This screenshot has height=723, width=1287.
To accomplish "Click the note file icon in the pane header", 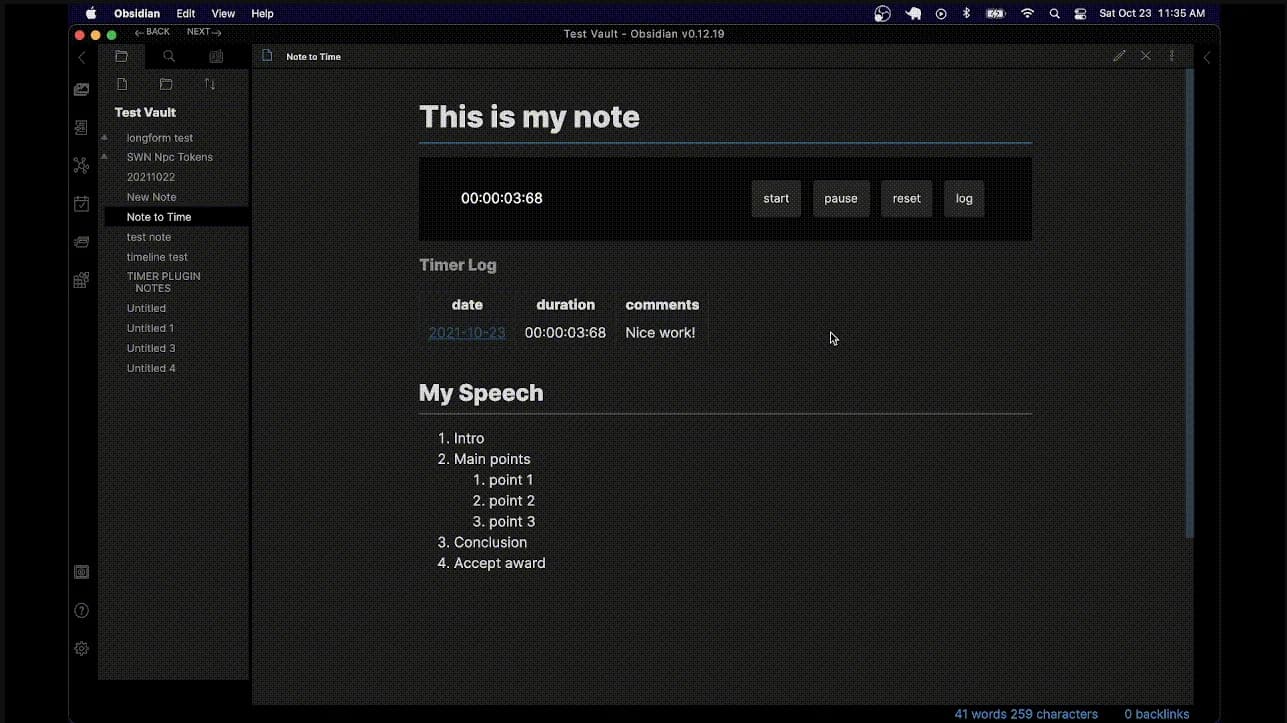I will tap(267, 56).
